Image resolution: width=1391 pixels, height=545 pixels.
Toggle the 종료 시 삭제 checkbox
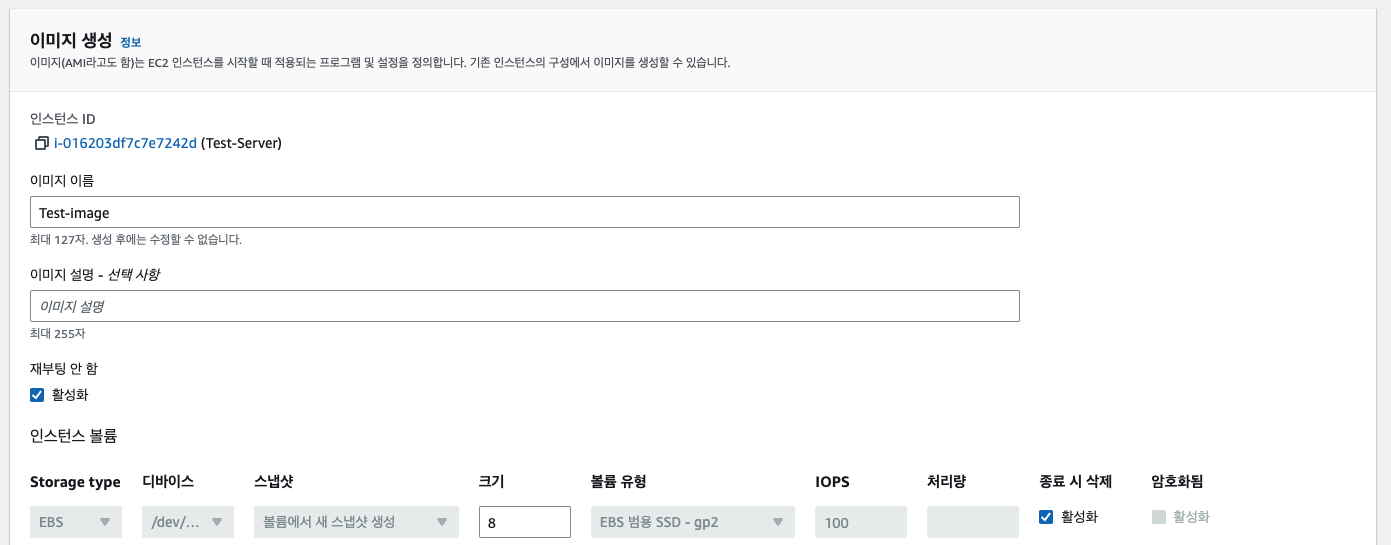point(1046,517)
